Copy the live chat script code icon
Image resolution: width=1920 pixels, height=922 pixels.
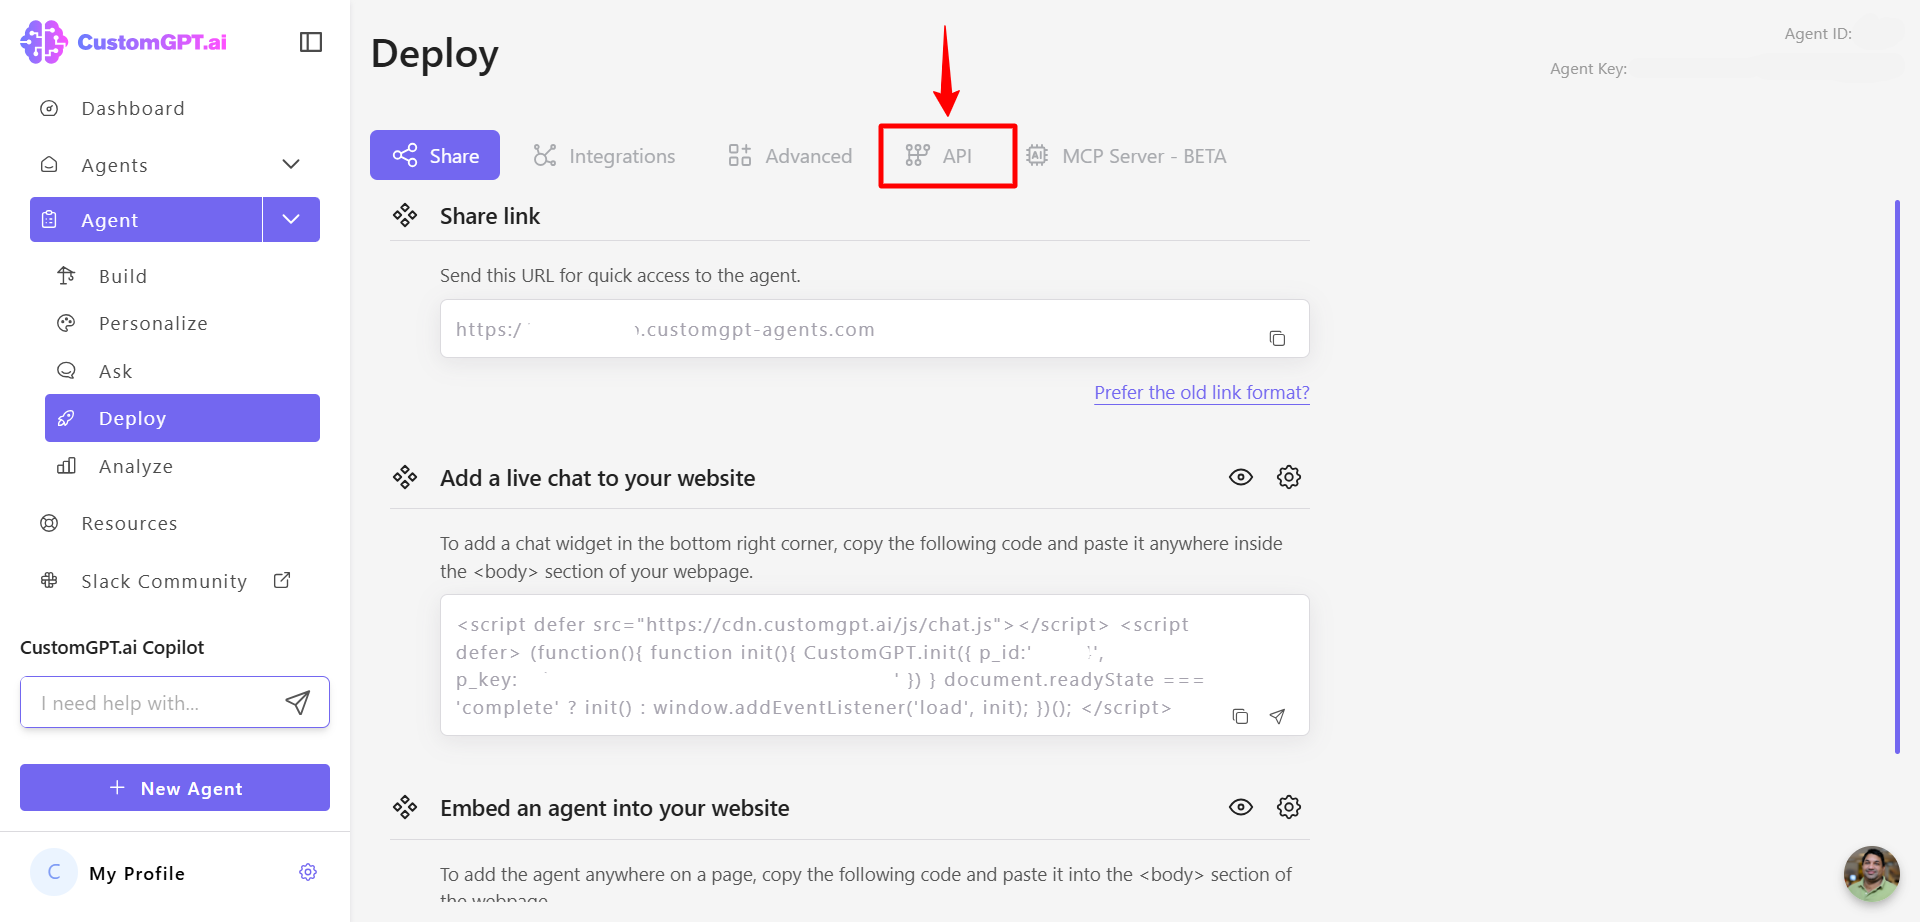pos(1240,716)
